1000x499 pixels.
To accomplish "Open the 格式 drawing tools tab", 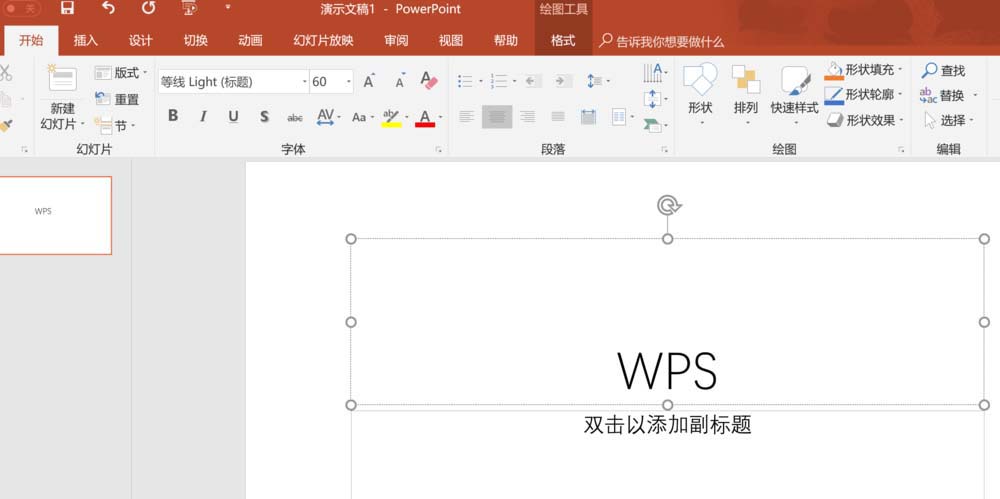I will tap(563, 41).
